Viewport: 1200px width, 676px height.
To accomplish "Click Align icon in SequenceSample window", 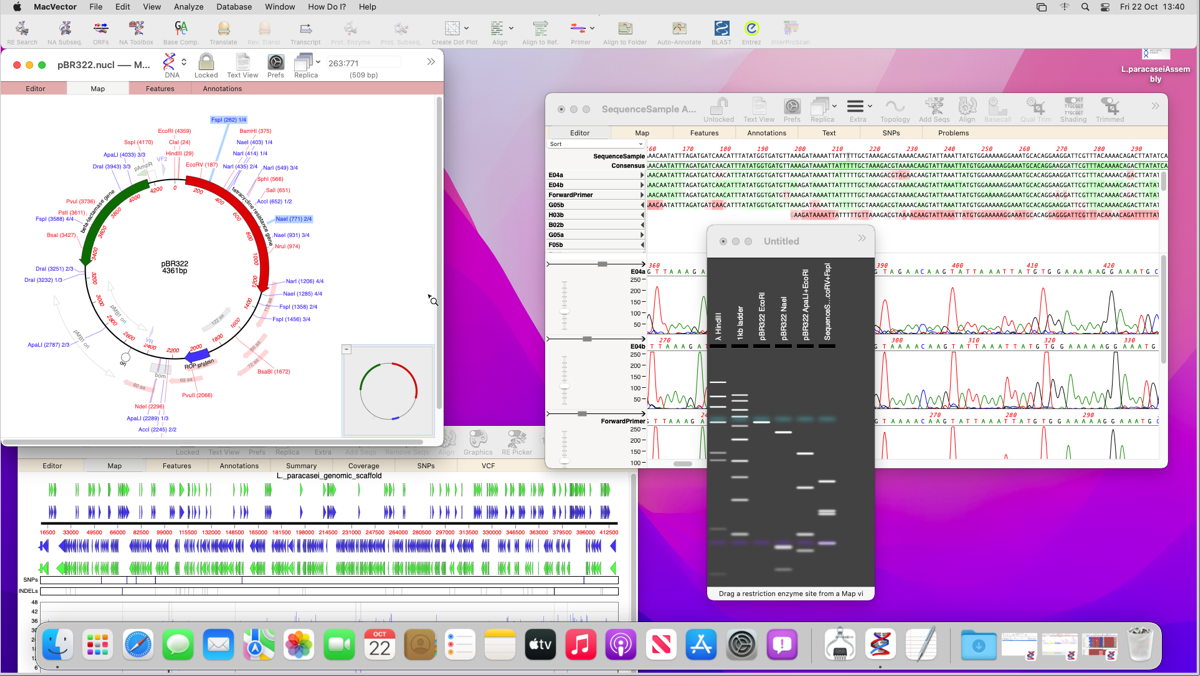I will click(967, 110).
